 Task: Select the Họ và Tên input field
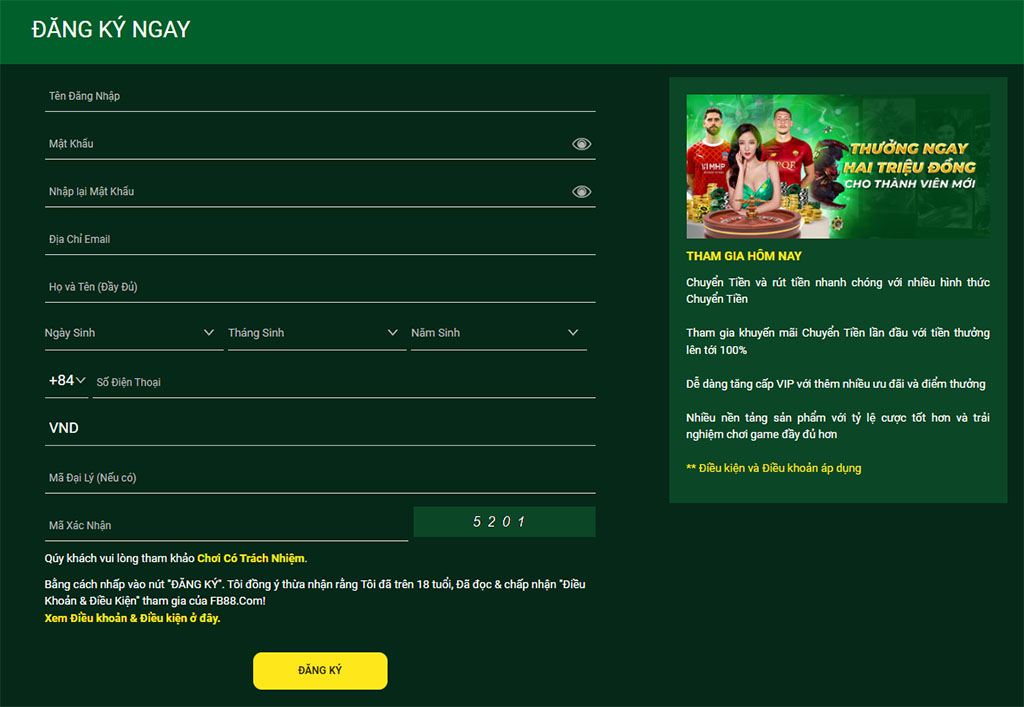tap(320, 288)
